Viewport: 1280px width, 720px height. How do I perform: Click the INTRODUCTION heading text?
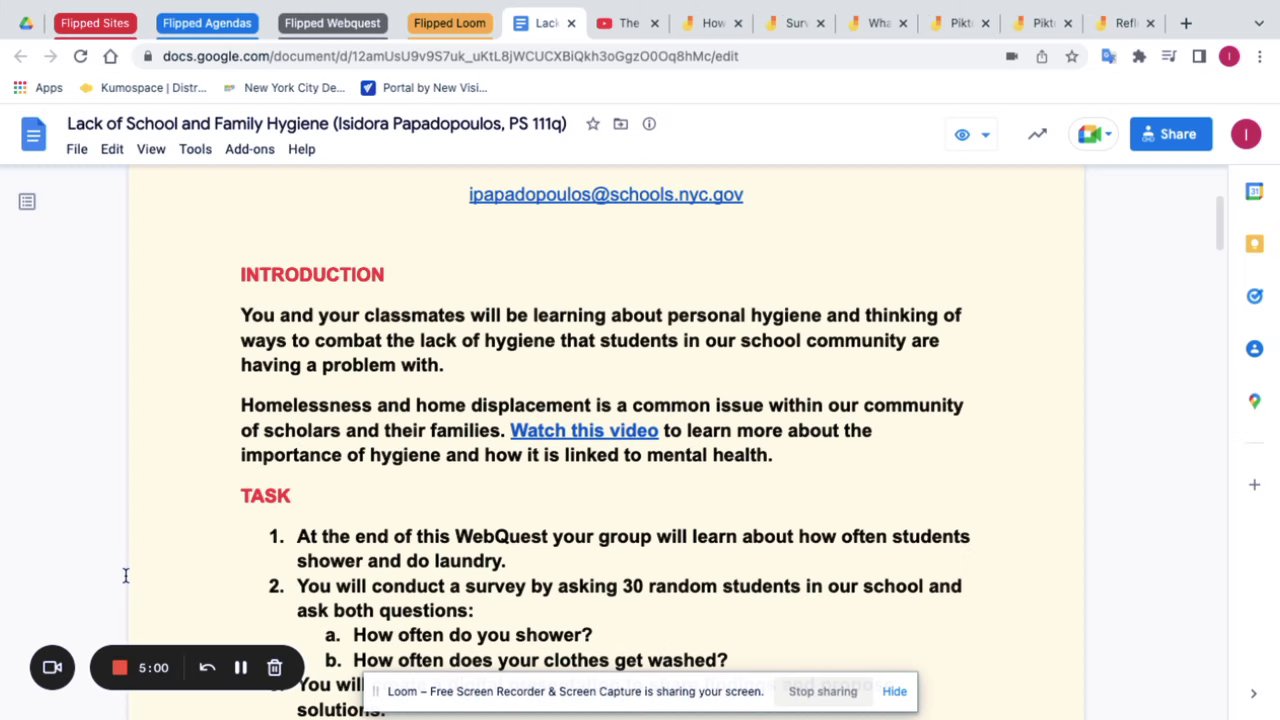pos(312,275)
